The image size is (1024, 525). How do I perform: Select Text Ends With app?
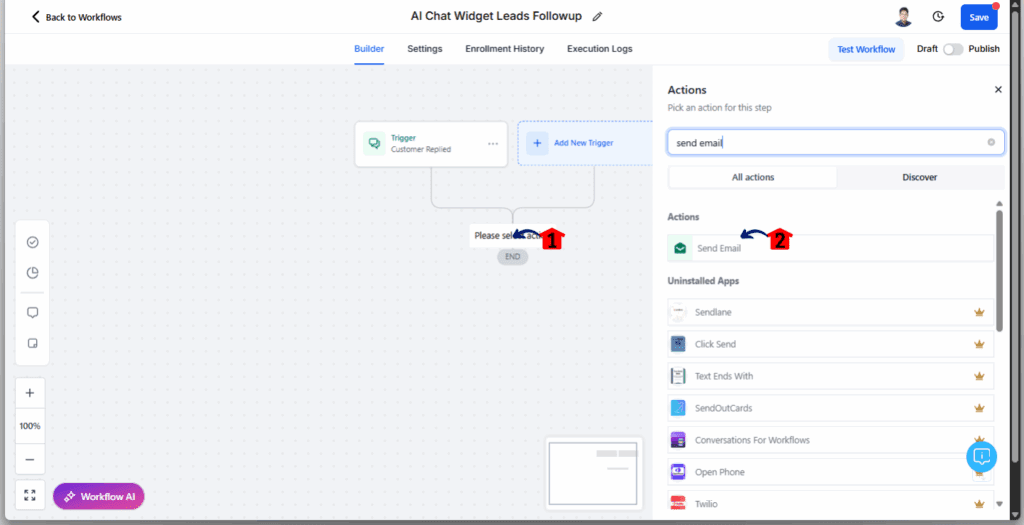coord(831,376)
